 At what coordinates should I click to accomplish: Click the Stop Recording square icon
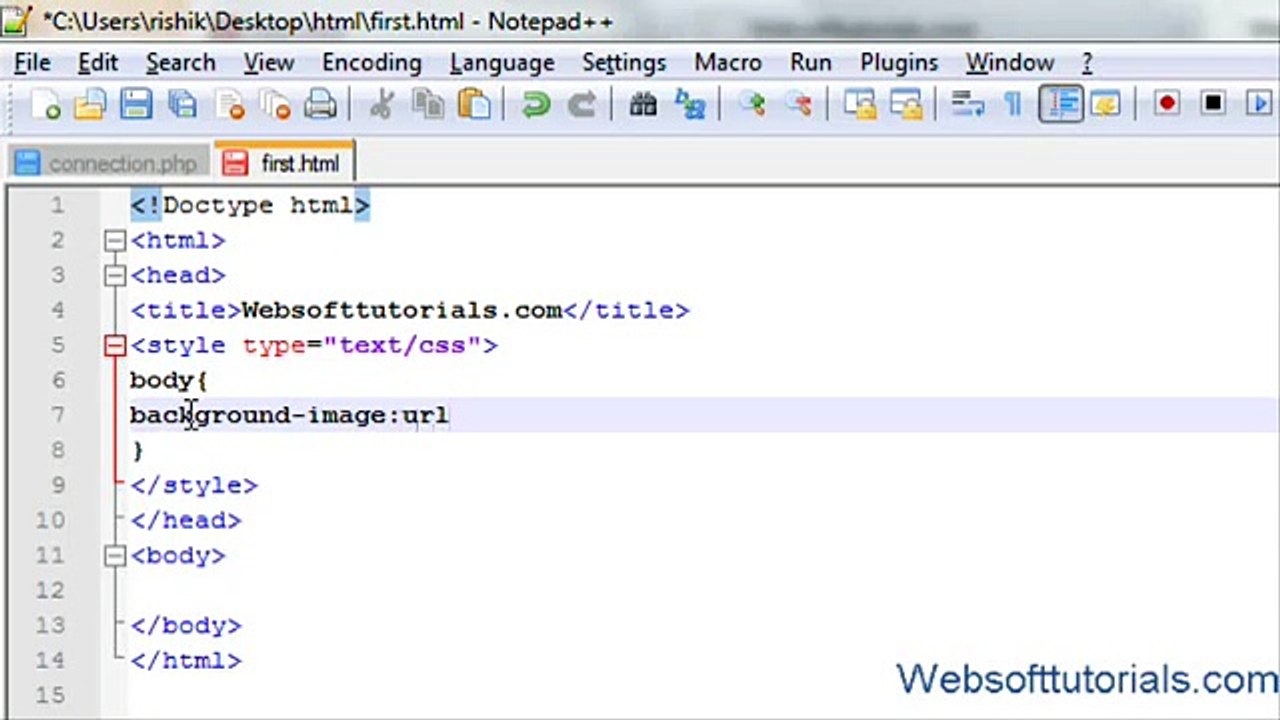coord(1213,104)
